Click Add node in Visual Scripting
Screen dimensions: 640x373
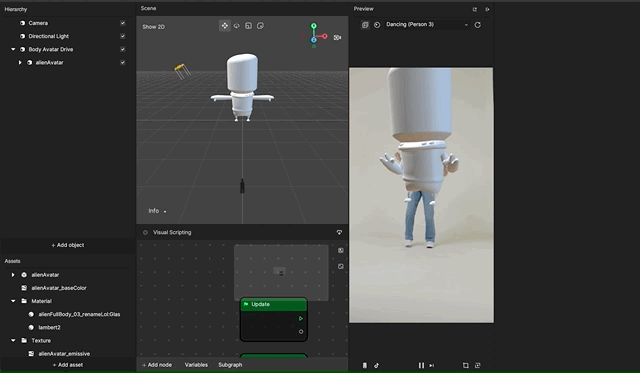pos(157,365)
